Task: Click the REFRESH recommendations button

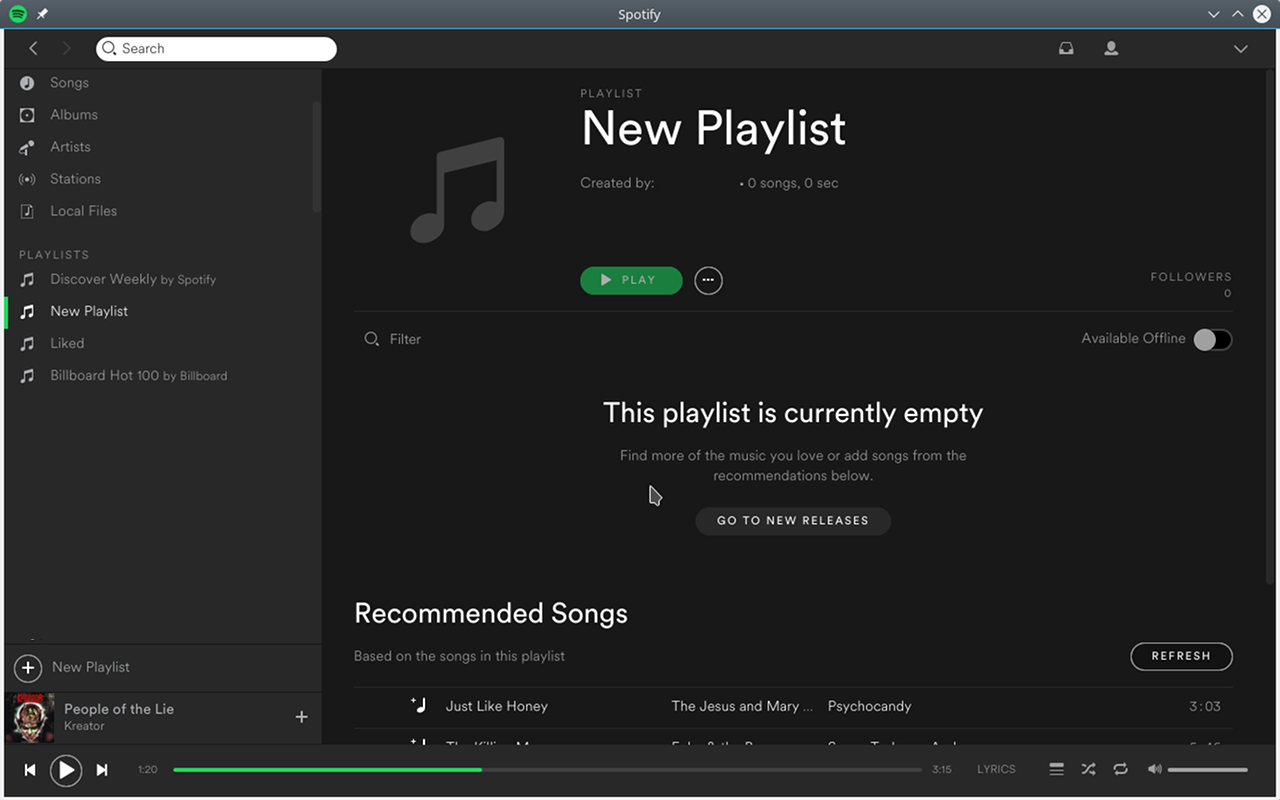Action: click(x=1181, y=656)
